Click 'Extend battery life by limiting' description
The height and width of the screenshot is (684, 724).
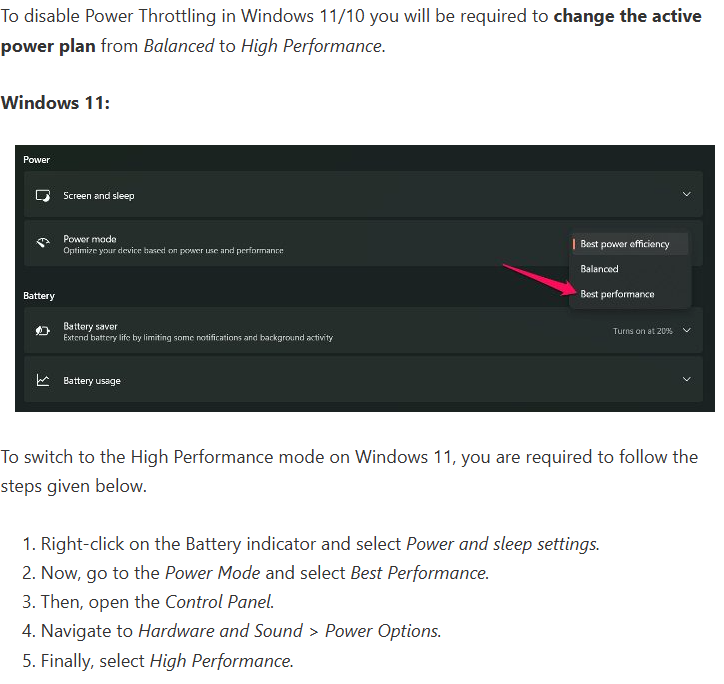[x=198, y=338]
